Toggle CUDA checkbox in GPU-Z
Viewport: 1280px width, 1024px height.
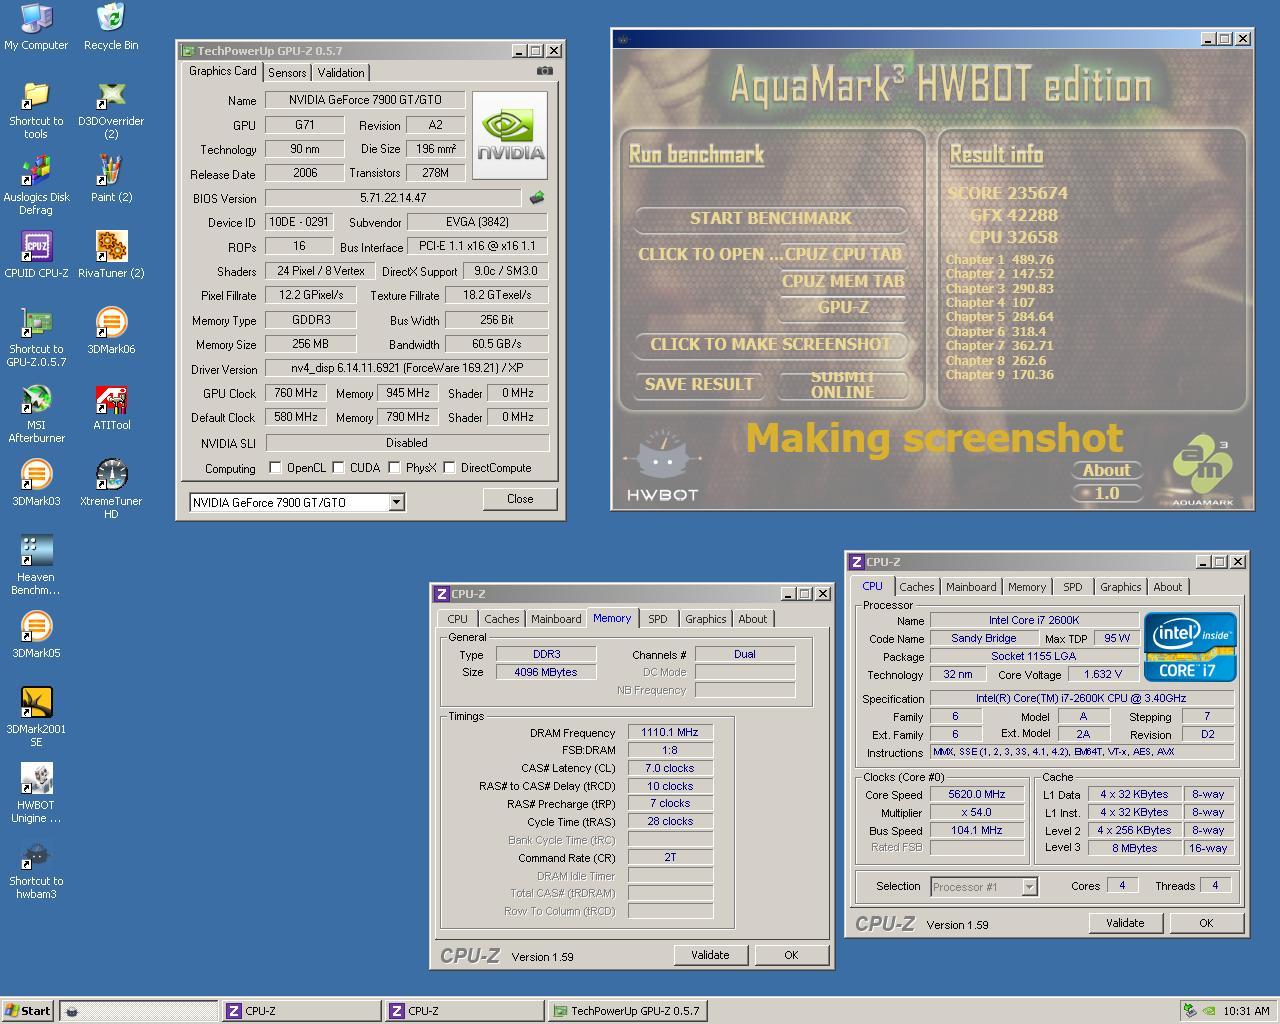pyautogui.click(x=338, y=467)
